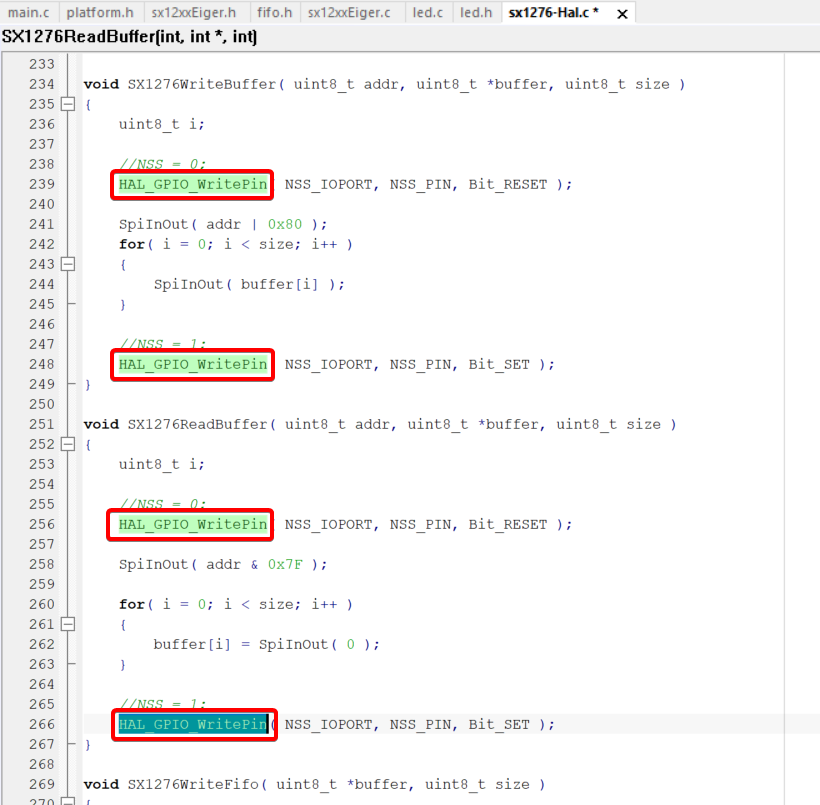Collapse SX1276ReadBuffer body fold at line 252
This screenshot has height=805, width=820.
tap(68, 444)
